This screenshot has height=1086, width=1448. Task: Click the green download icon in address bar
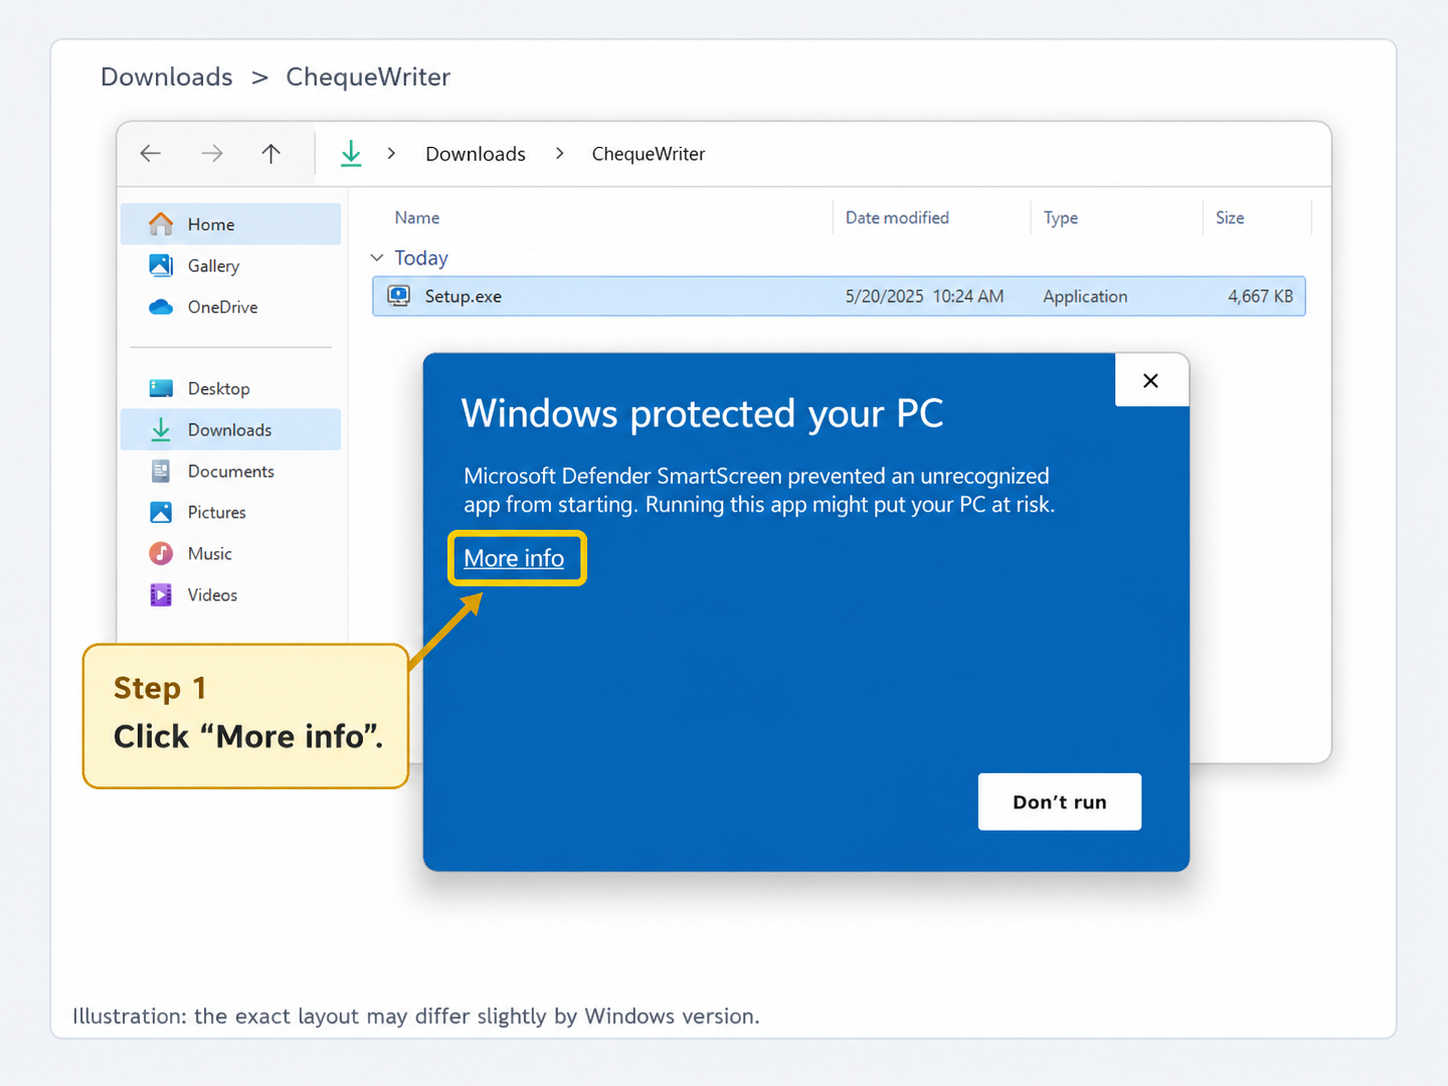click(x=351, y=153)
